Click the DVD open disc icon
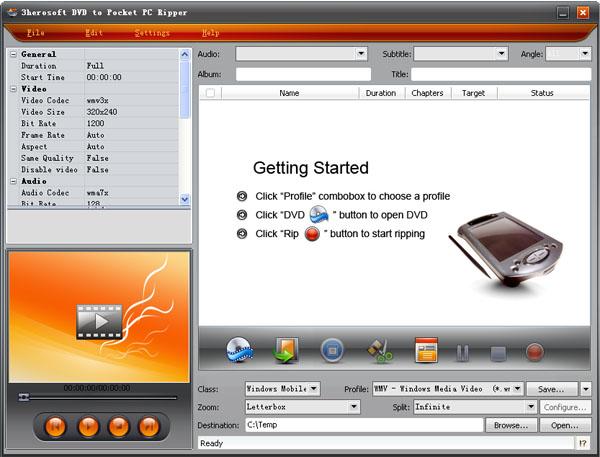Image resolution: width=600 pixels, height=457 pixels. point(240,350)
